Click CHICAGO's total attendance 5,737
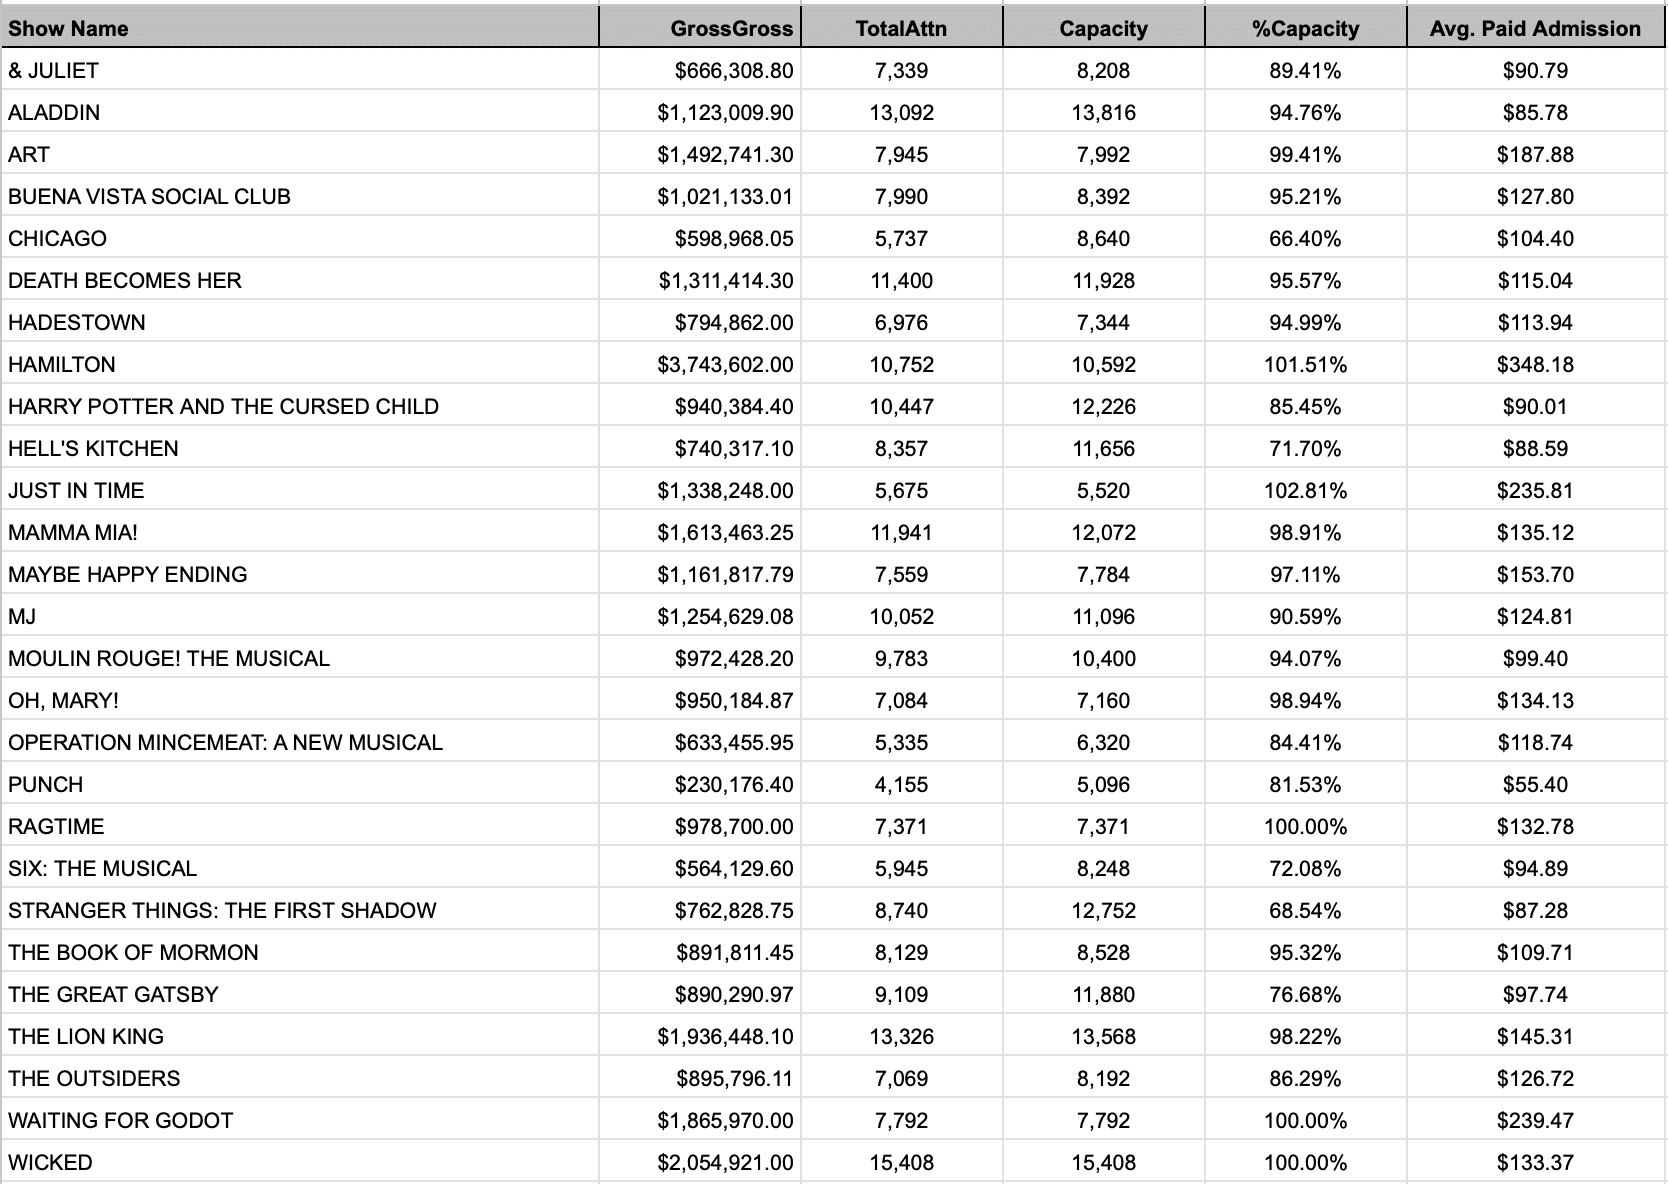The height and width of the screenshot is (1184, 1668). [901, 238]
